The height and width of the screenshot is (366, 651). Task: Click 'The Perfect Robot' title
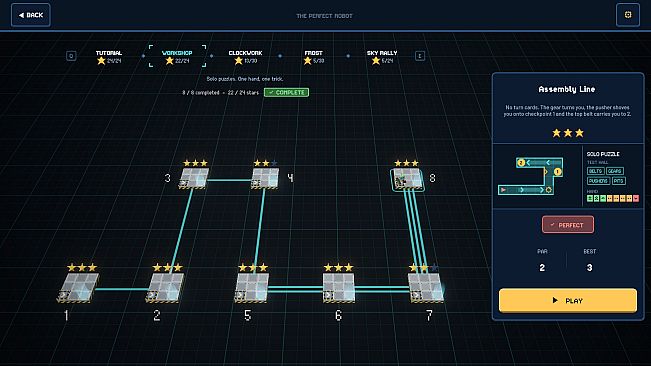pos(324,16)
